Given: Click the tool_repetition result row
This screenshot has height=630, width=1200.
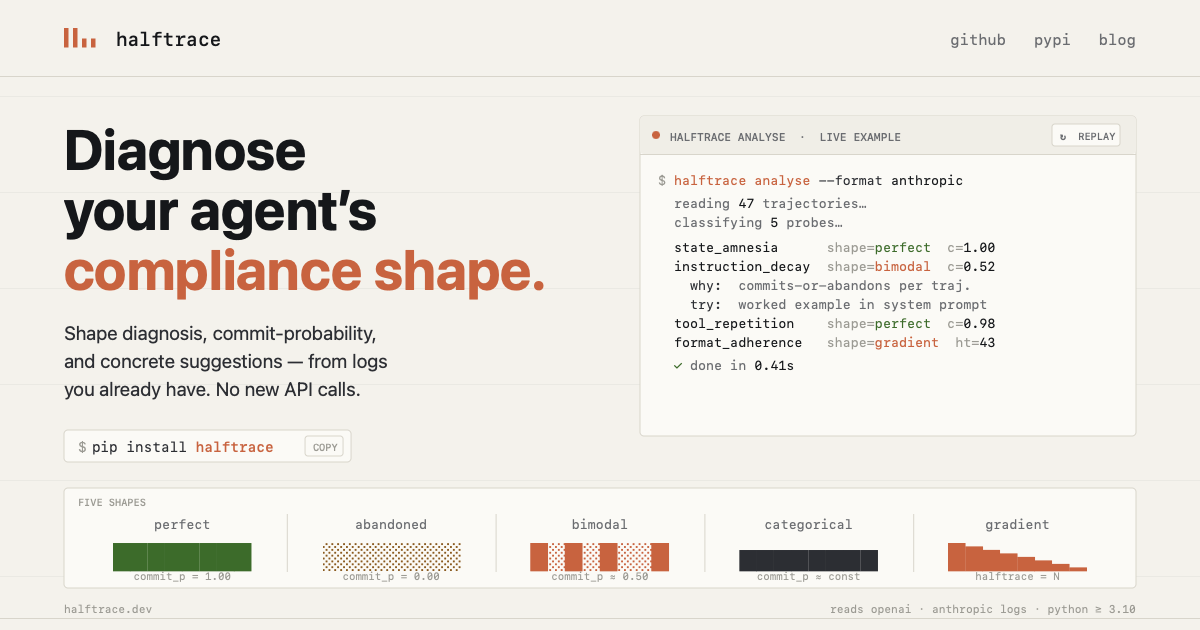Looking at the screenshot, I should pyautogui.click(x=834, y=324).
